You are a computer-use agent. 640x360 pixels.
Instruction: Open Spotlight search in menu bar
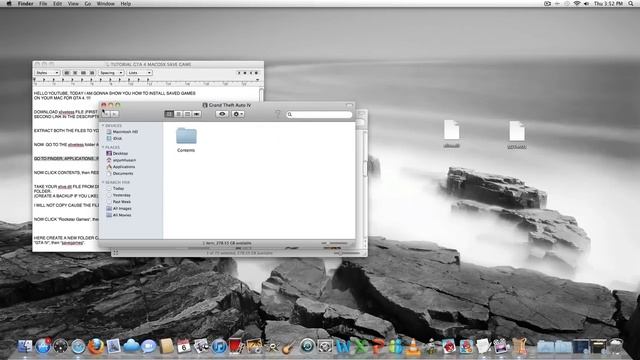coord(631,4)
